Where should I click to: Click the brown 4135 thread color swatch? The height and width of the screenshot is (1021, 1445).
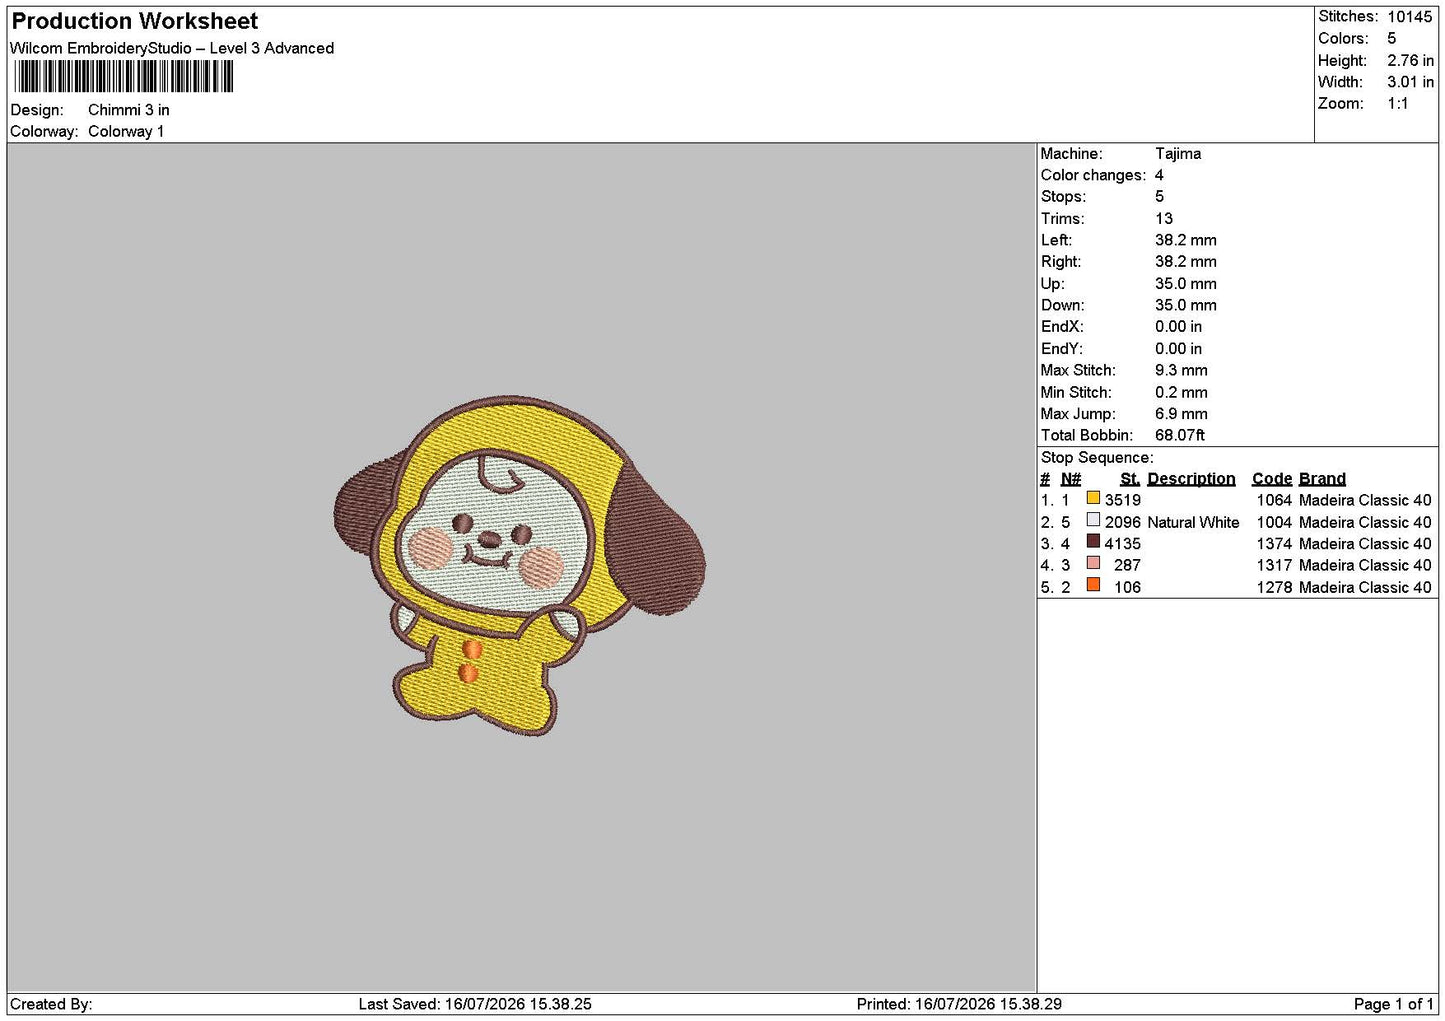1093,542
